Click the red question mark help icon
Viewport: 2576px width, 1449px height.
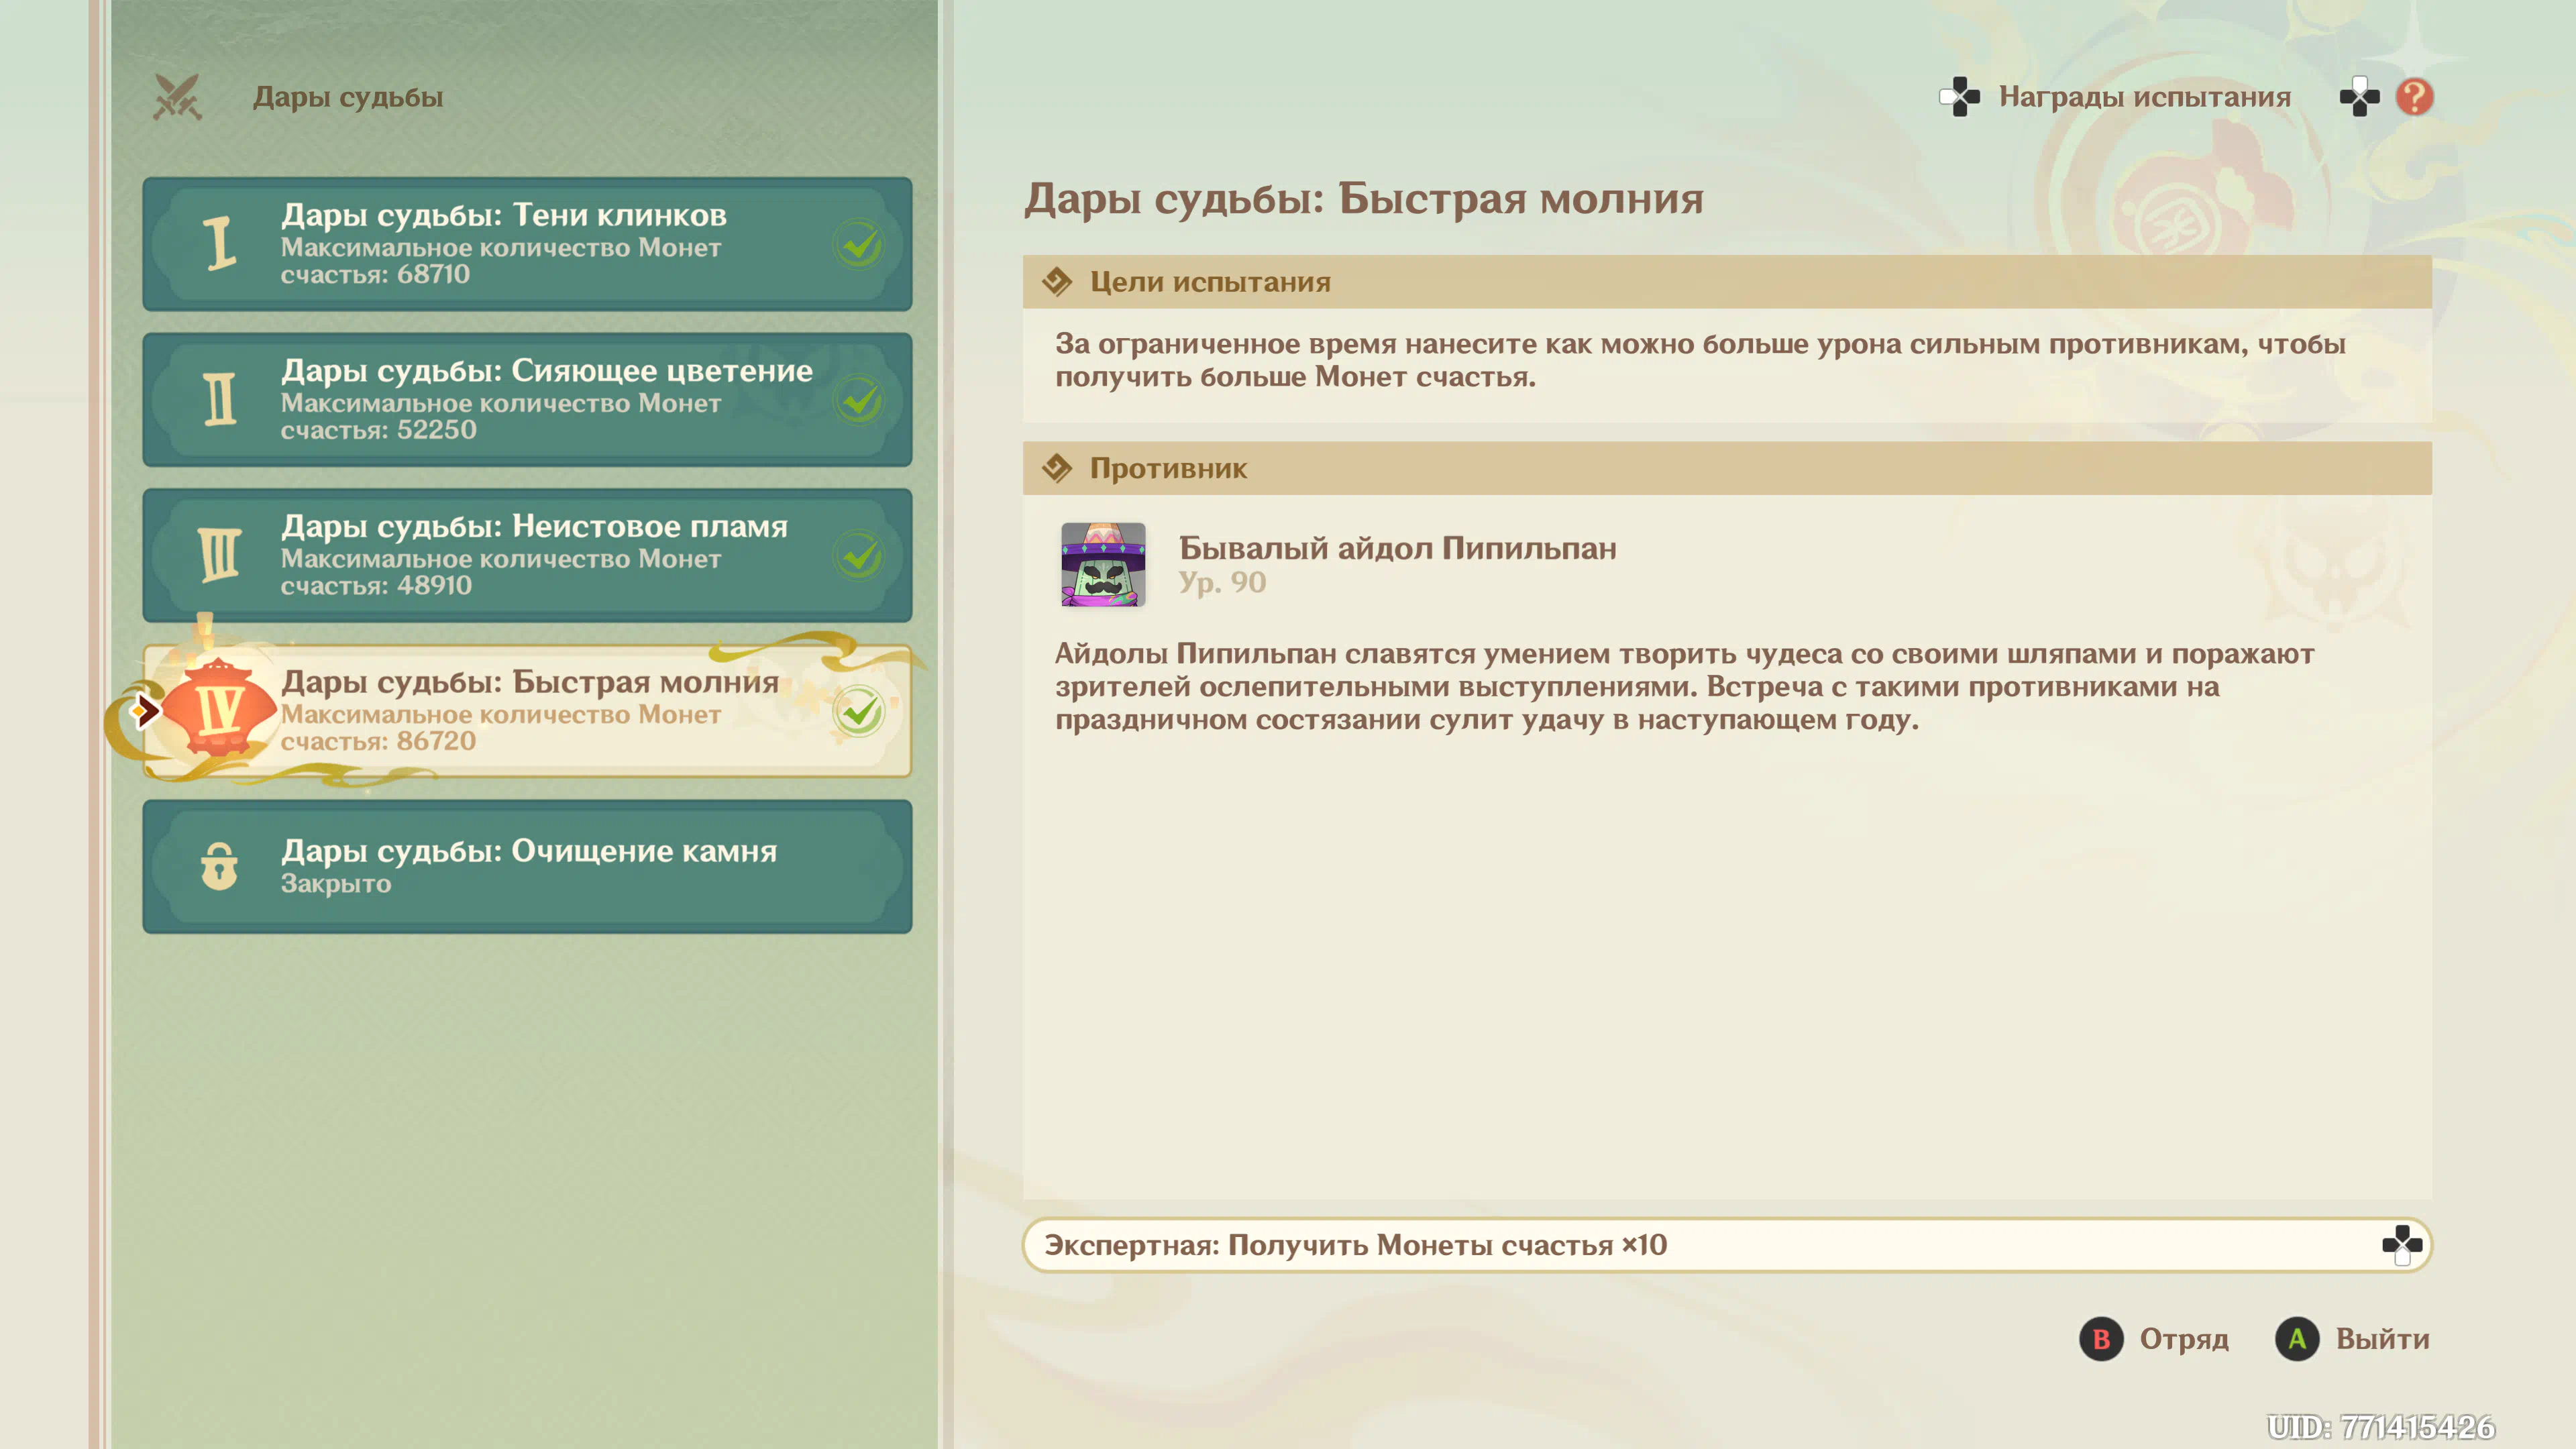(x=2414, y=97)
